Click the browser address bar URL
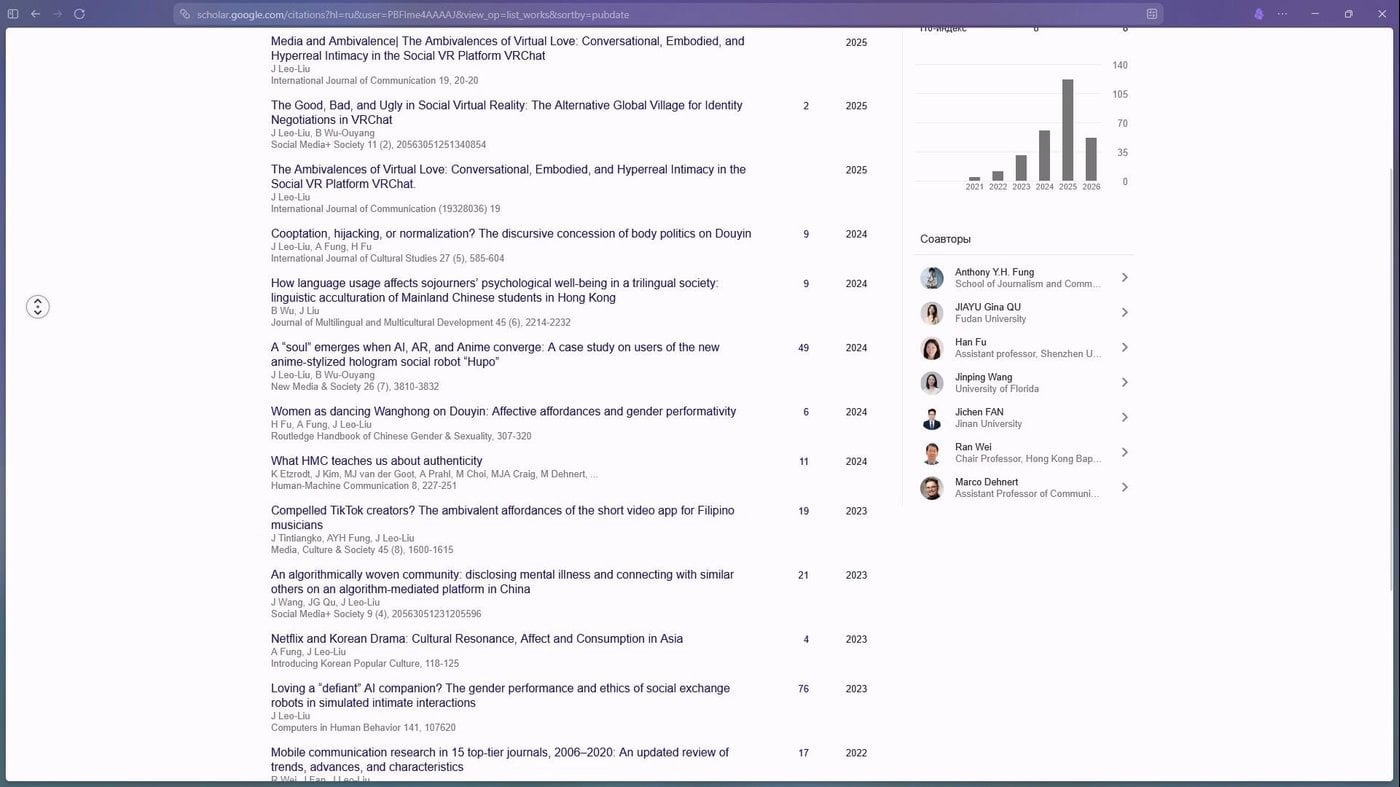This screenshot has height=787, width=1400. [x=413, y=14]
